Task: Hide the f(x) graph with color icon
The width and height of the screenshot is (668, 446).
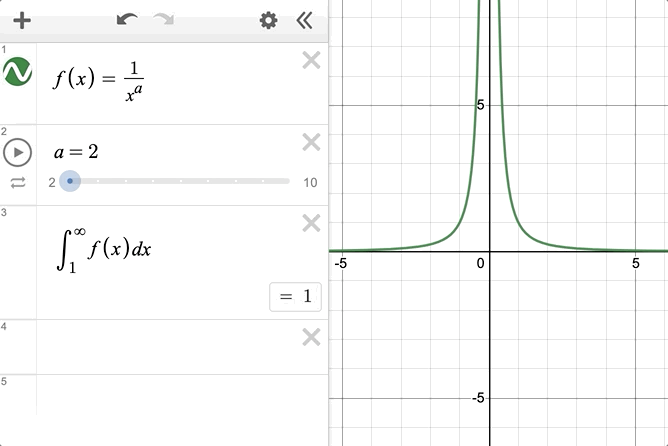Action: [18, 72]
